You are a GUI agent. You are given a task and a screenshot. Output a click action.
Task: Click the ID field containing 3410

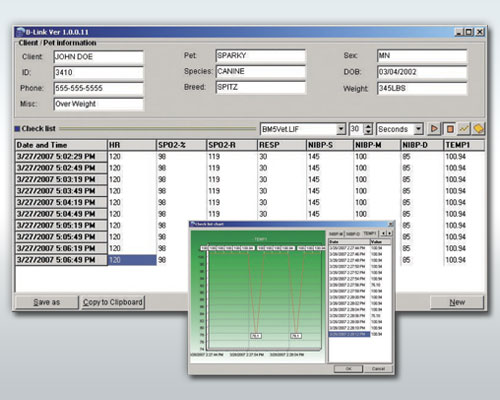pyautogui.click(x=98, y=73)
